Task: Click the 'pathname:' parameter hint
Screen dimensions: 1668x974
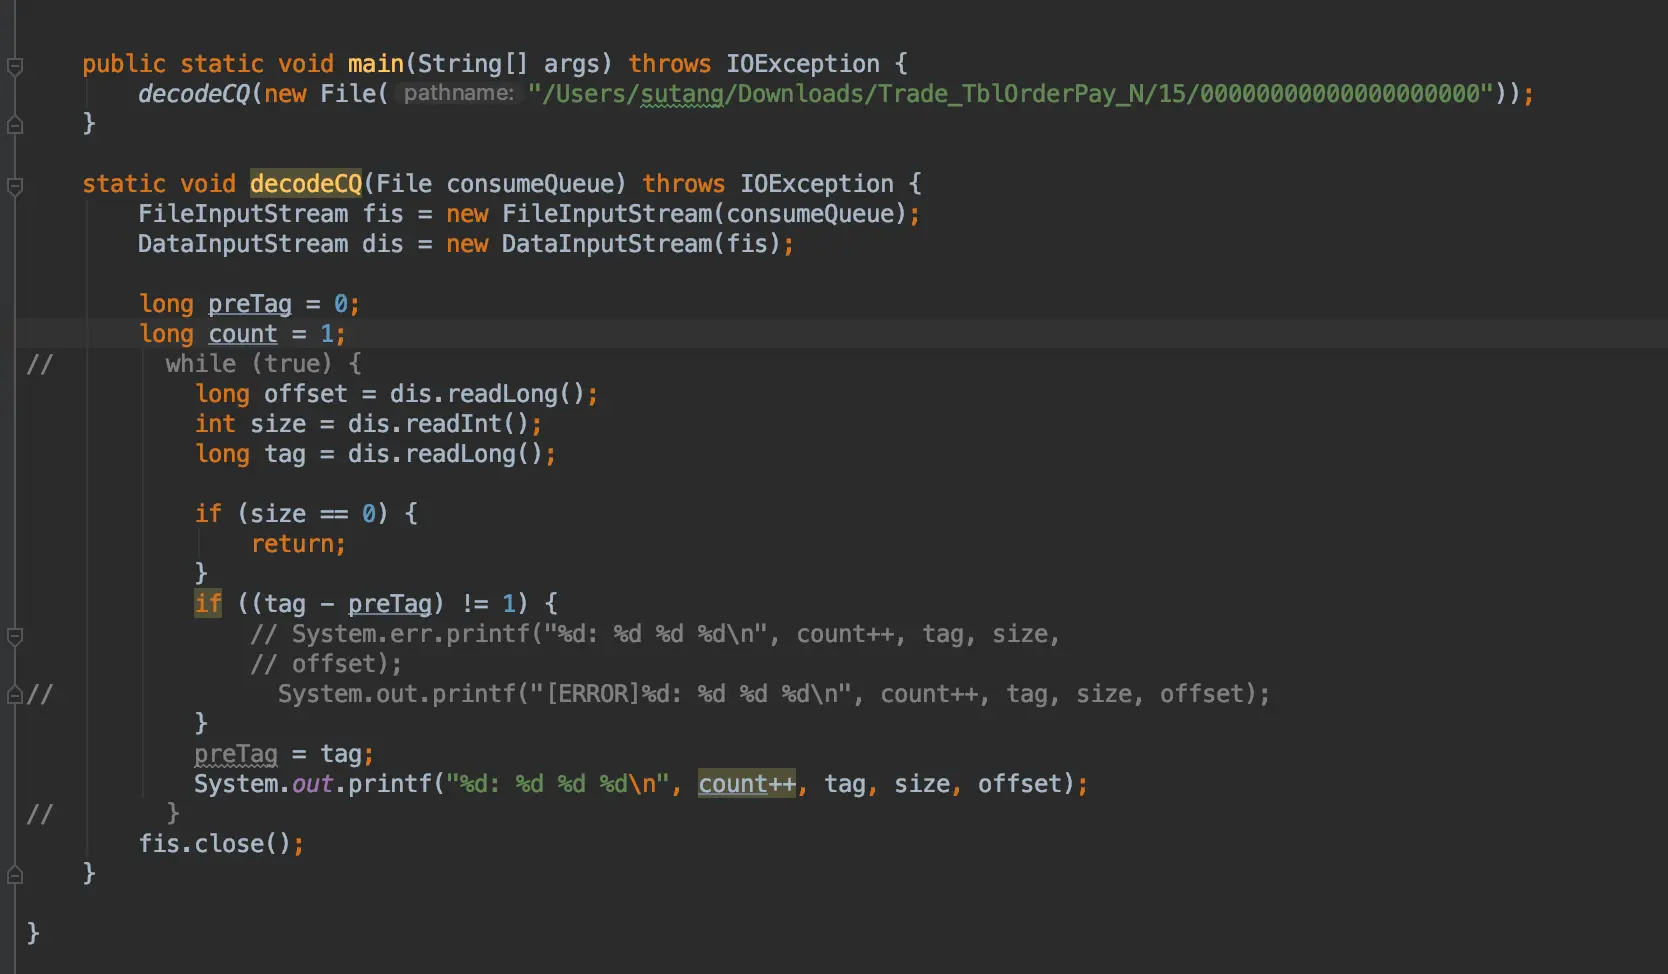Action: coord(459,93)
